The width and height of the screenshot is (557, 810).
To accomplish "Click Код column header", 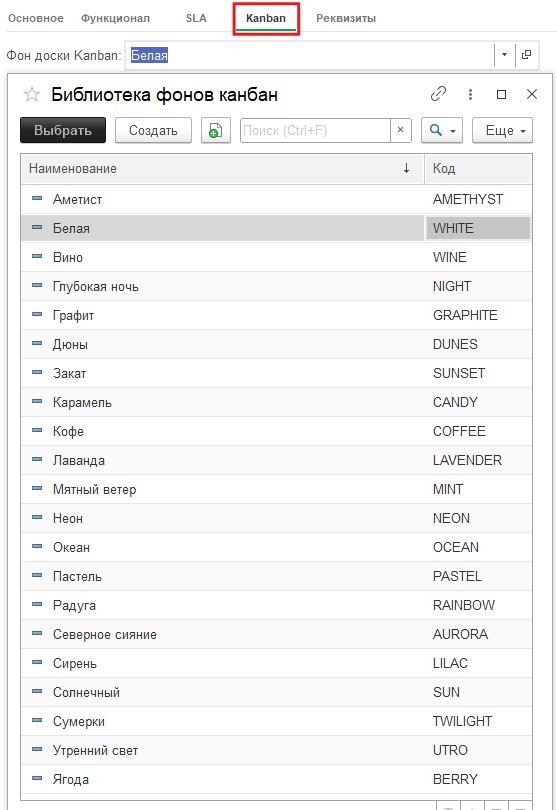I will [478, 168].
